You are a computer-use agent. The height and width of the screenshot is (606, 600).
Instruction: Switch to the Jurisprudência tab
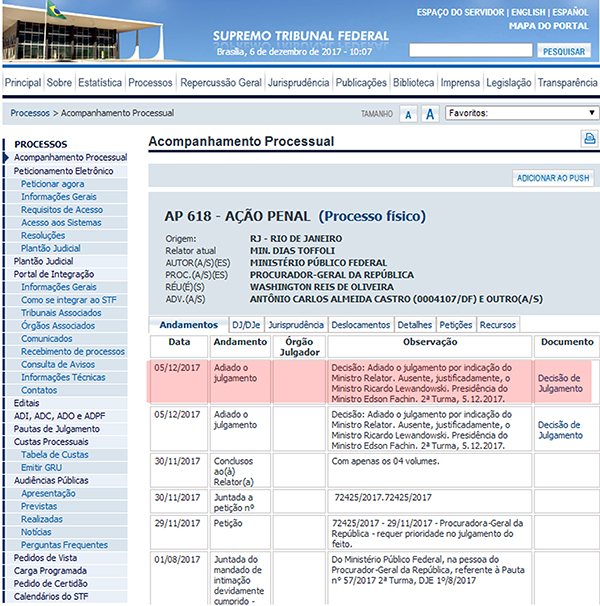click(296, 325)
